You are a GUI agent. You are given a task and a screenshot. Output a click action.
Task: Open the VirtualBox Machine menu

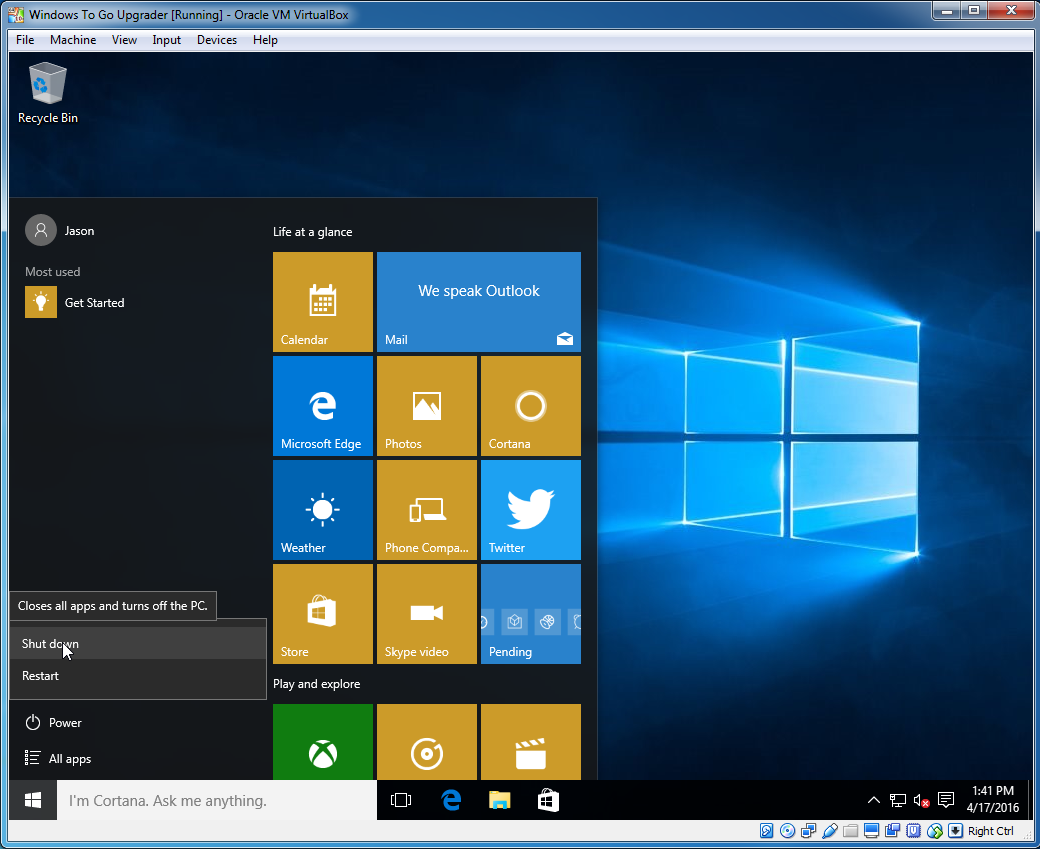[x=73, y=40]
